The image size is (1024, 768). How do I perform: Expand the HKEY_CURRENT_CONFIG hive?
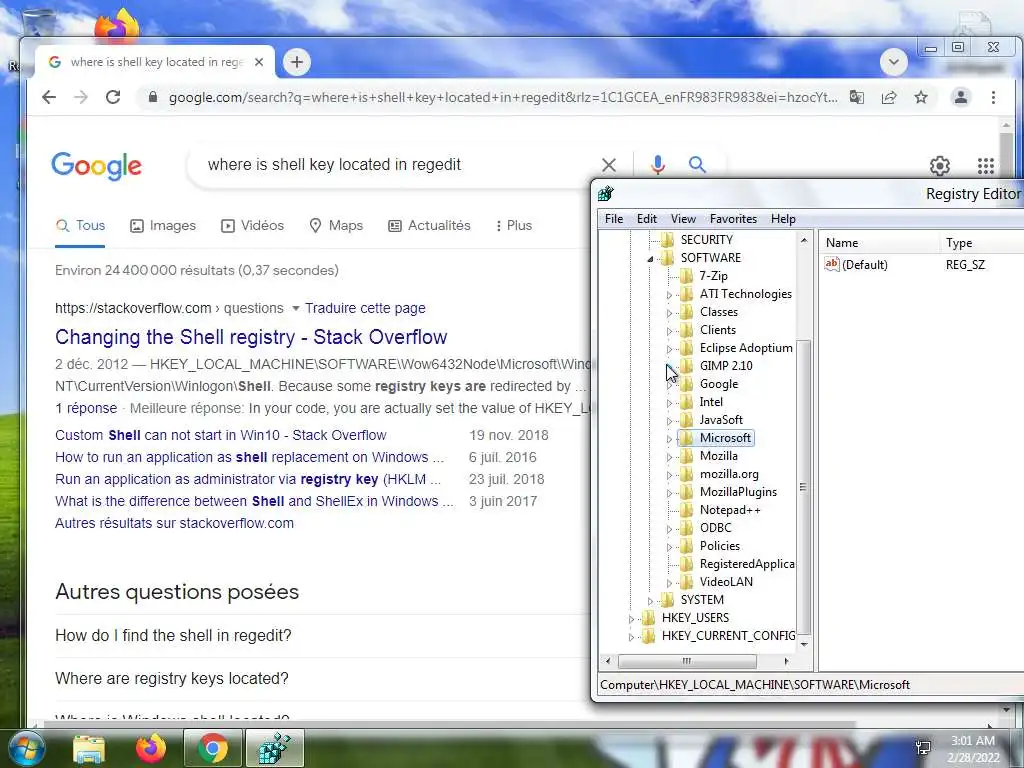(x=631, y=637)
